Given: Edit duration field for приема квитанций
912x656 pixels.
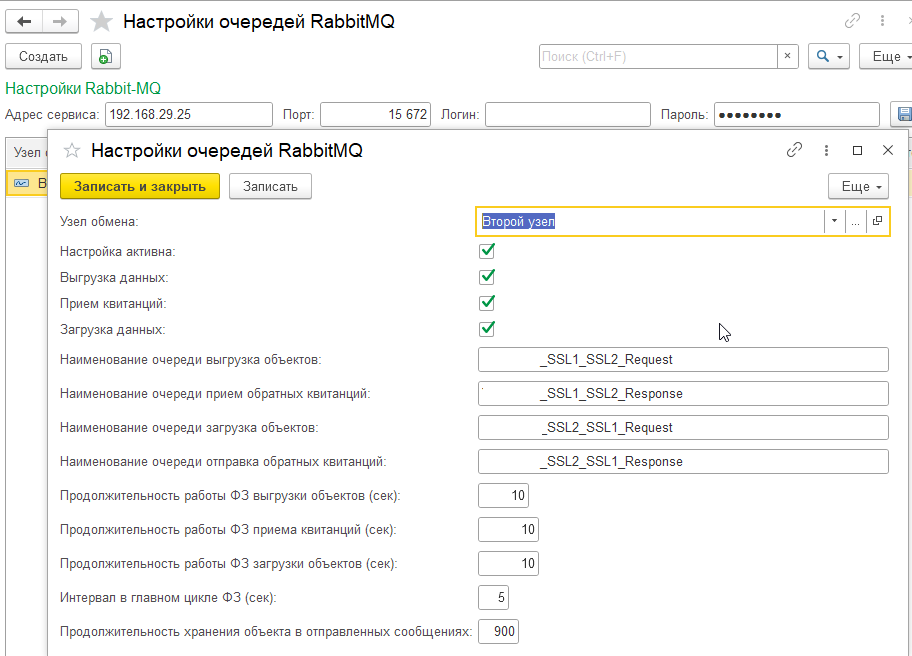Looking at the screenshot, I should point(508,529).
